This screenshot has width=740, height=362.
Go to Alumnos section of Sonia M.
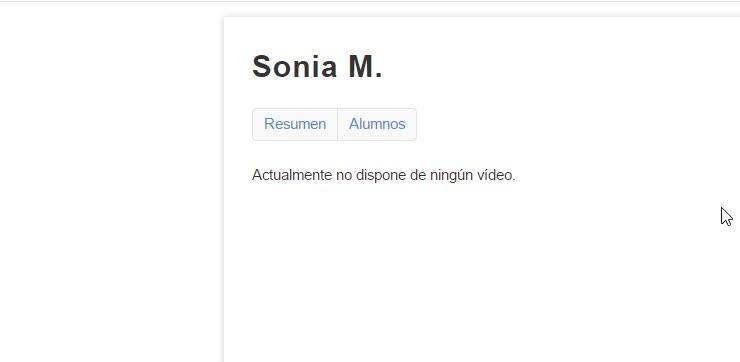[x=377, y=124]
